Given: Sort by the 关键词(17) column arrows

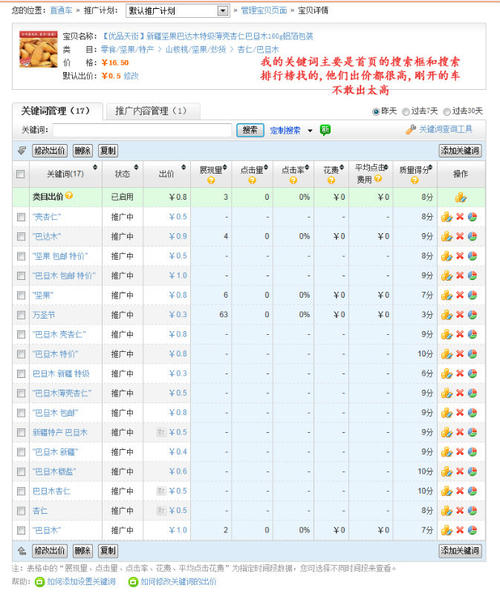Looking at the screenshot, I should (x=95, y=167).
